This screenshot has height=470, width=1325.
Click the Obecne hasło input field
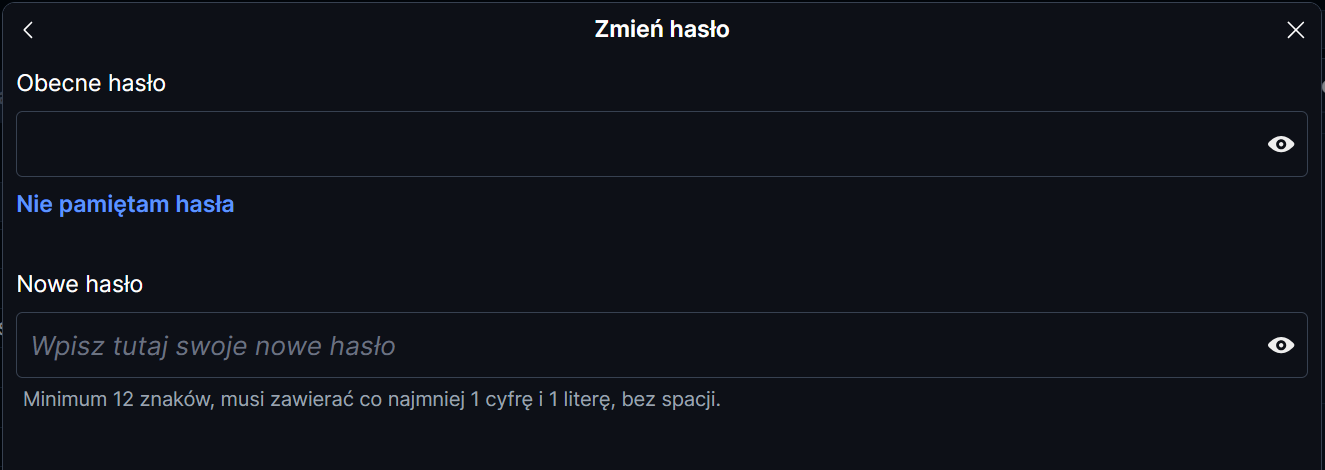(640, 144)
